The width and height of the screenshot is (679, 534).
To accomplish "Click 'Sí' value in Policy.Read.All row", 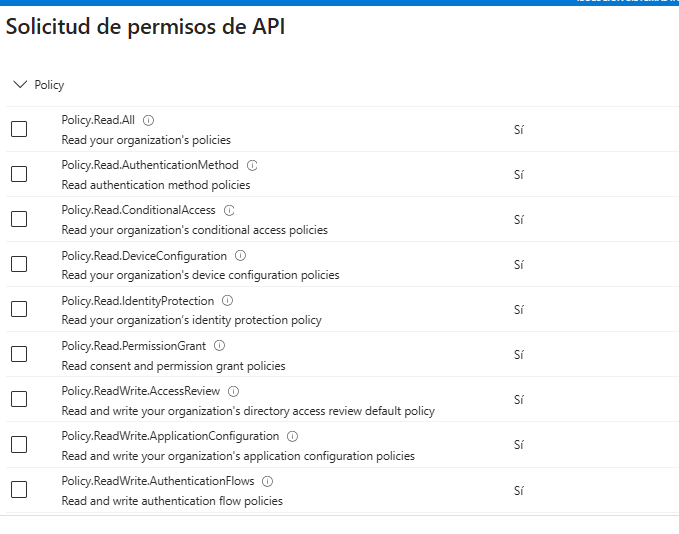I will pos(519,129).
